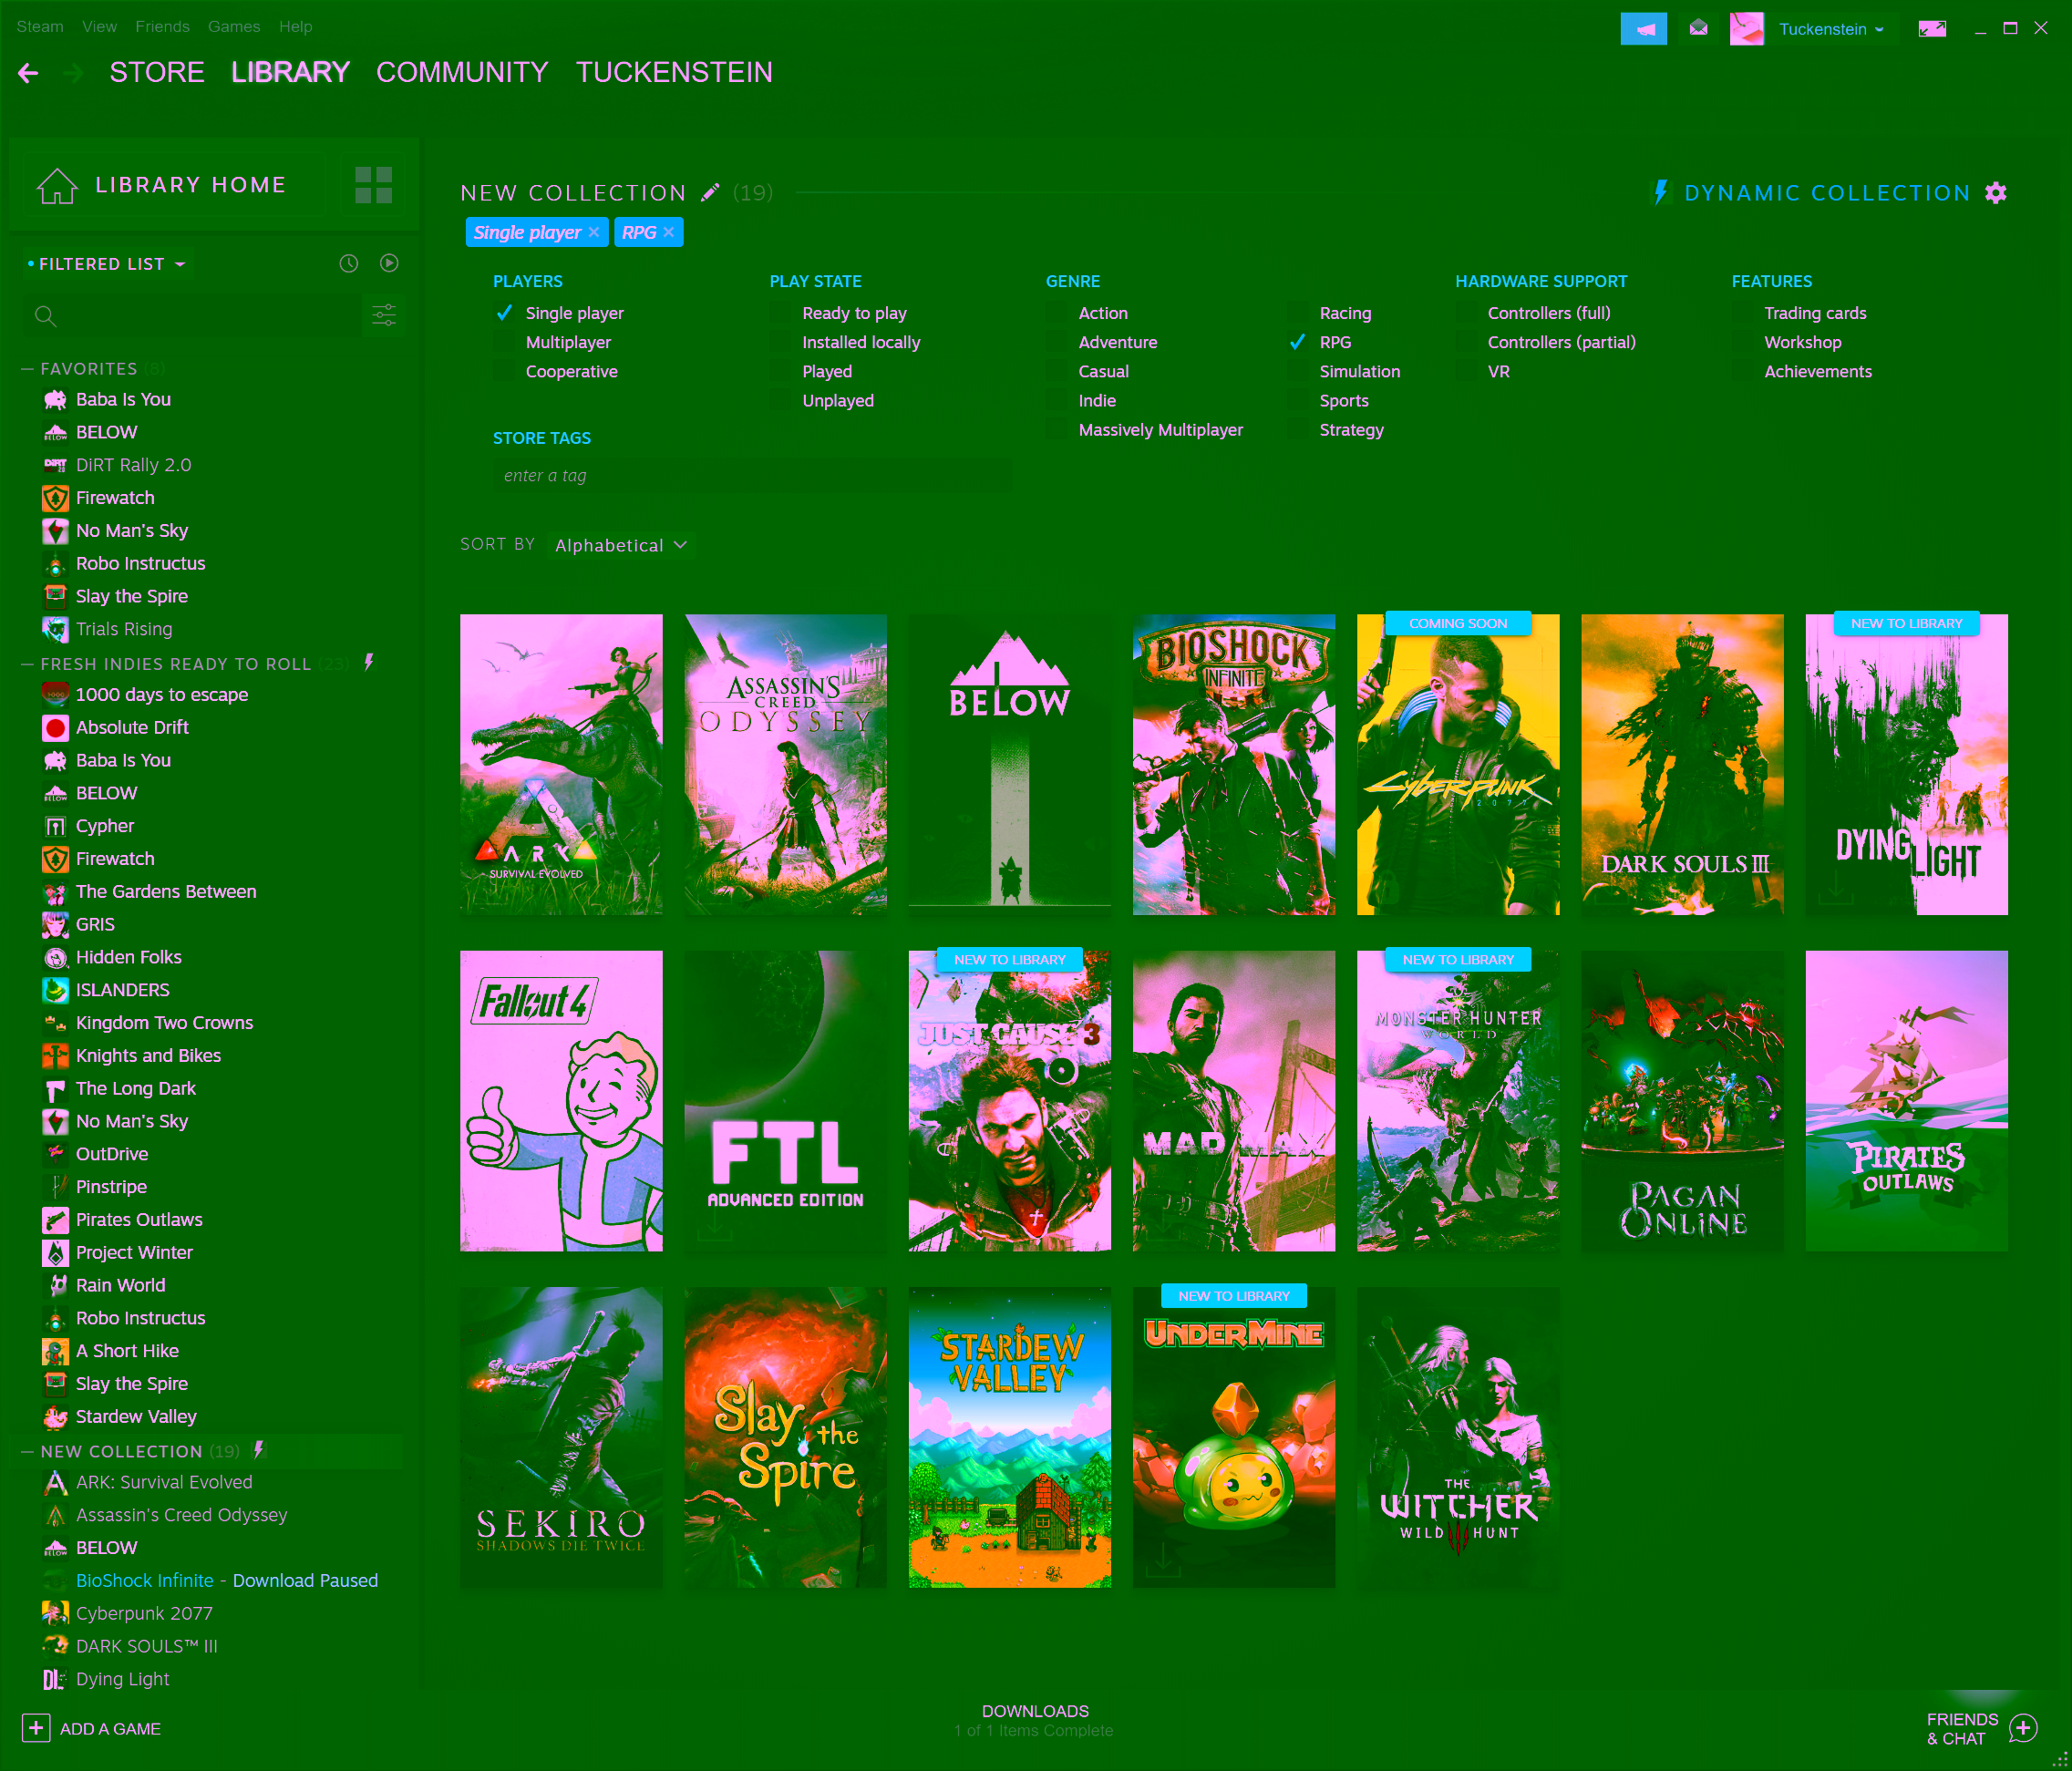
Task: Open dynamic collection settings gear
Action: pyautogui.click(x=1996, y=193)
